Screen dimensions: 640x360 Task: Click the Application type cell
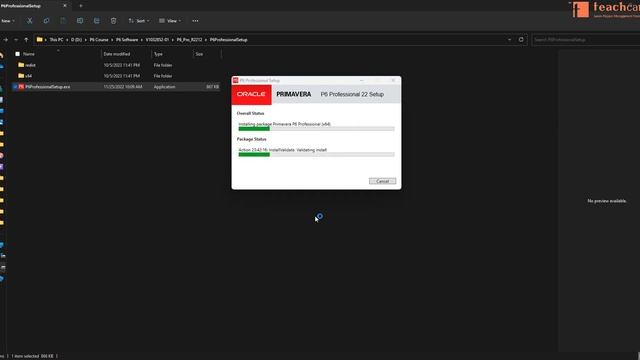164,87
